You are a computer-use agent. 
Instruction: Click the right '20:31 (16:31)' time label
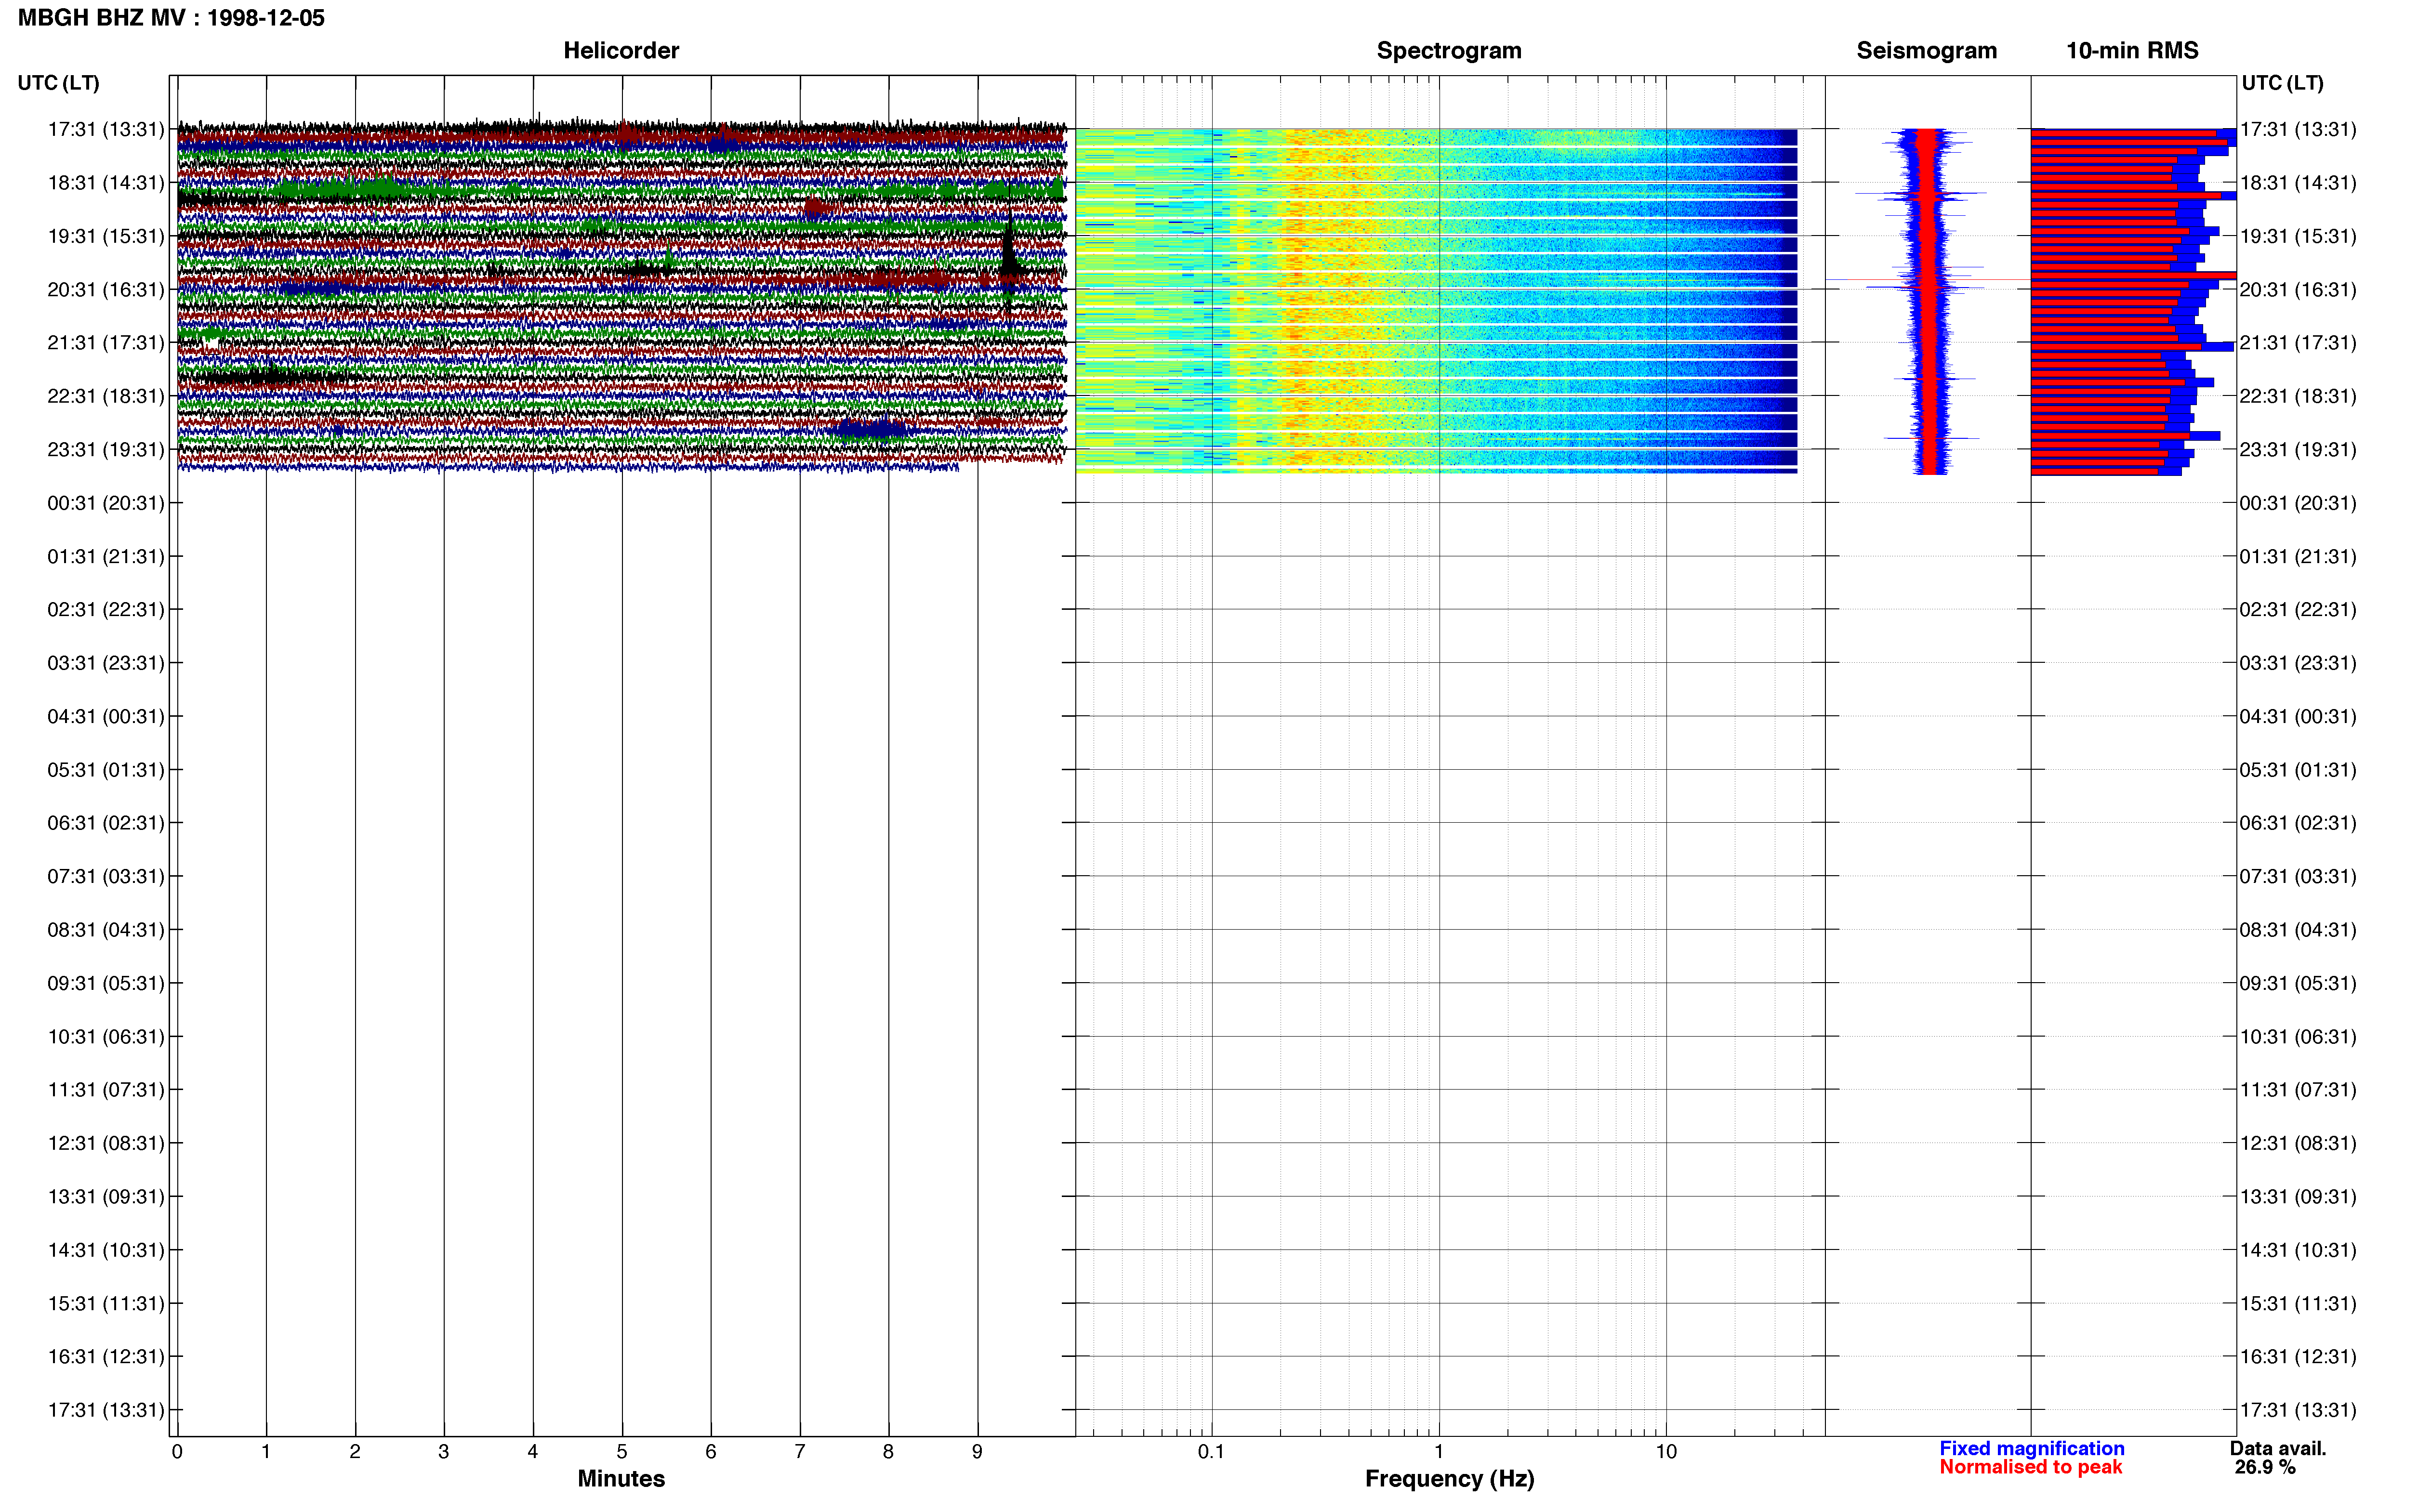point(2298,290)
